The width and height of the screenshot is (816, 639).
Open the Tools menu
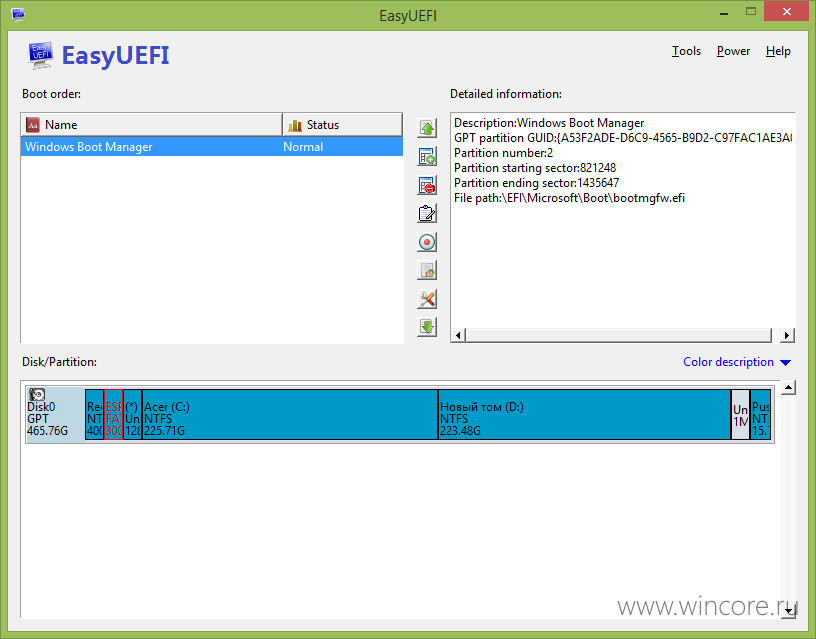(686, 51)
